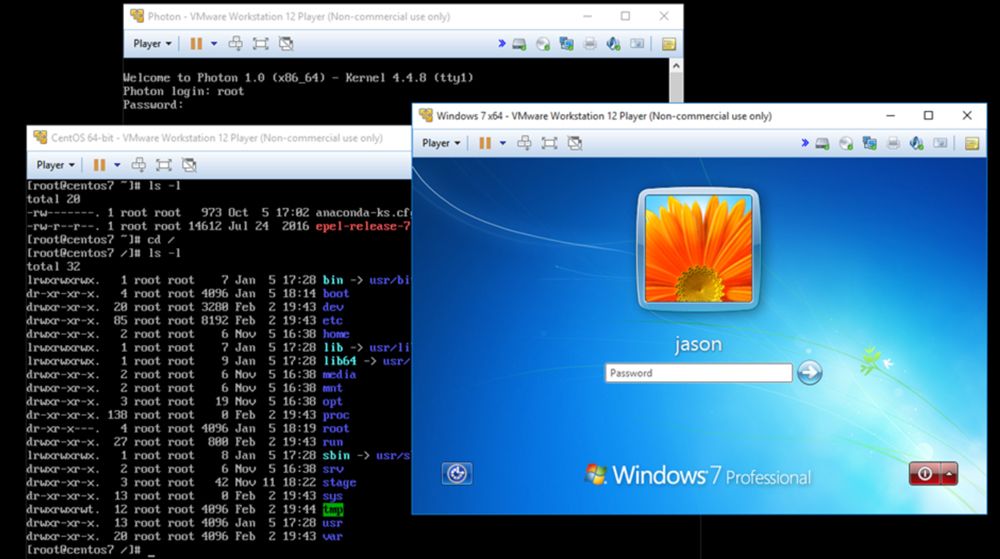Screen dimensions: 1000x559
Task: Click 'stage' directory entry in CentOS terminal
Action: pyautogui.click(x=339, y=483)
